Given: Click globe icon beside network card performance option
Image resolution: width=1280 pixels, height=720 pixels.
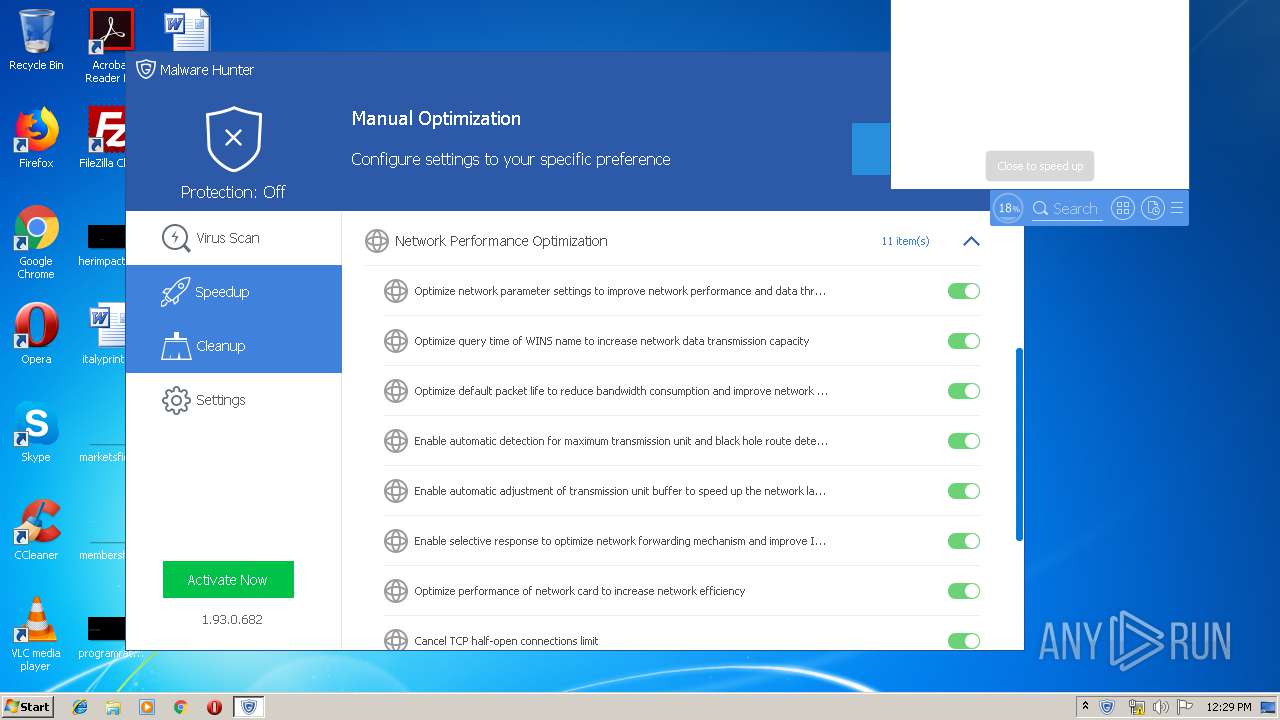Looking at the screenshot, I should point(396,591).
